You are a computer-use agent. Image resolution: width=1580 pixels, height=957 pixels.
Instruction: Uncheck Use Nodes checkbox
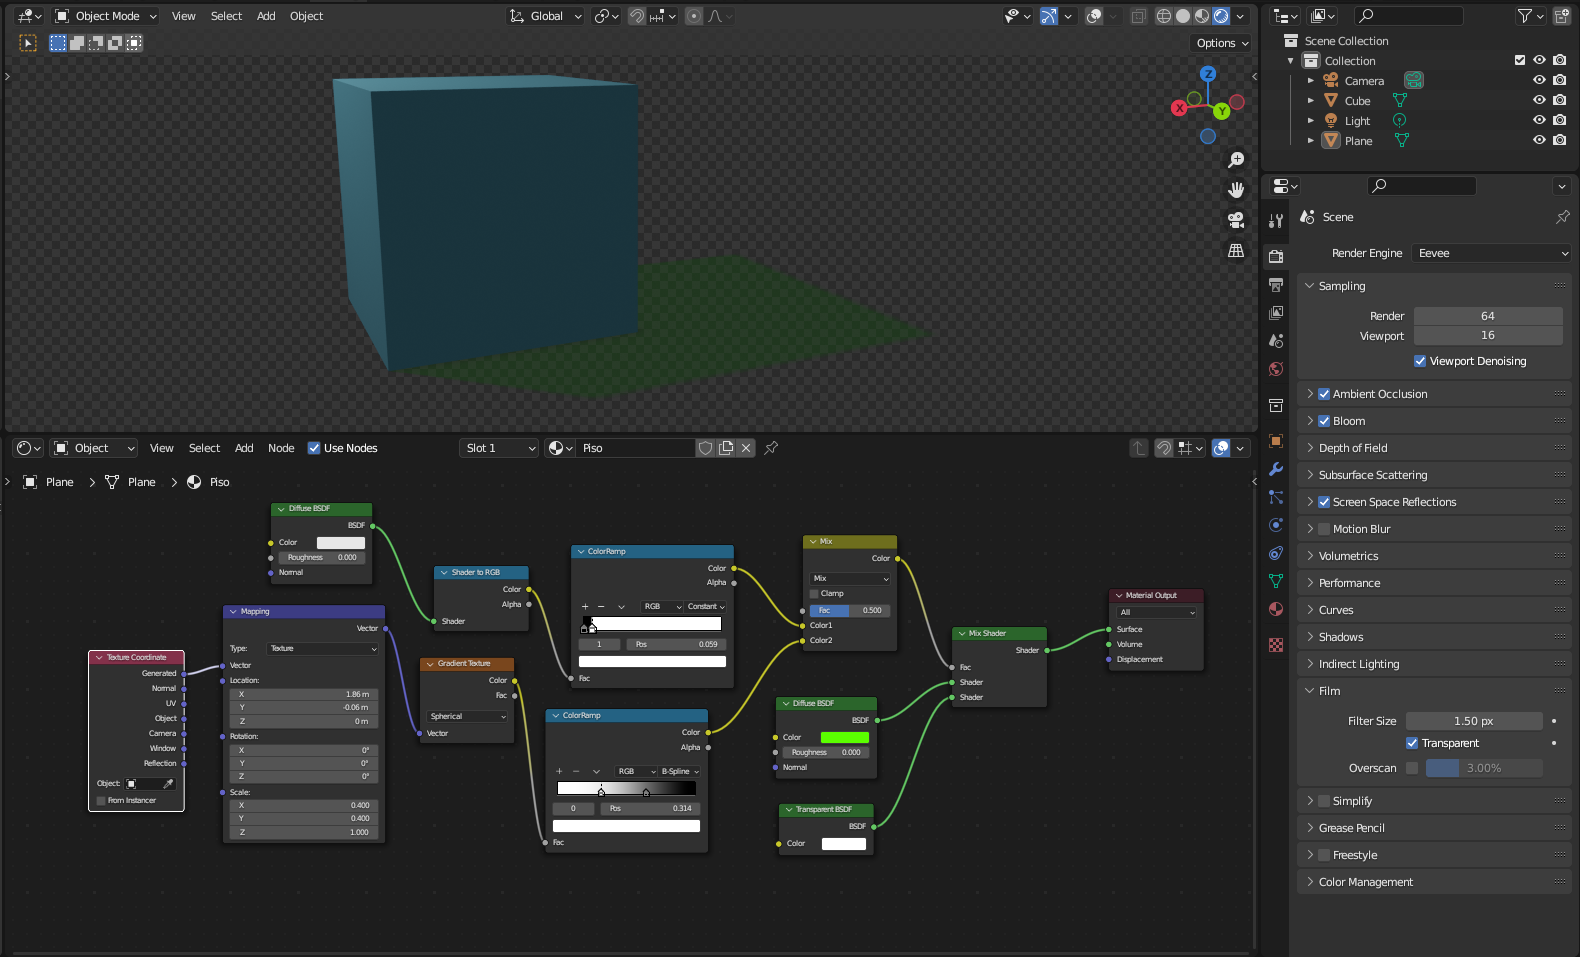pyautogui.click(x=314, y=448)
